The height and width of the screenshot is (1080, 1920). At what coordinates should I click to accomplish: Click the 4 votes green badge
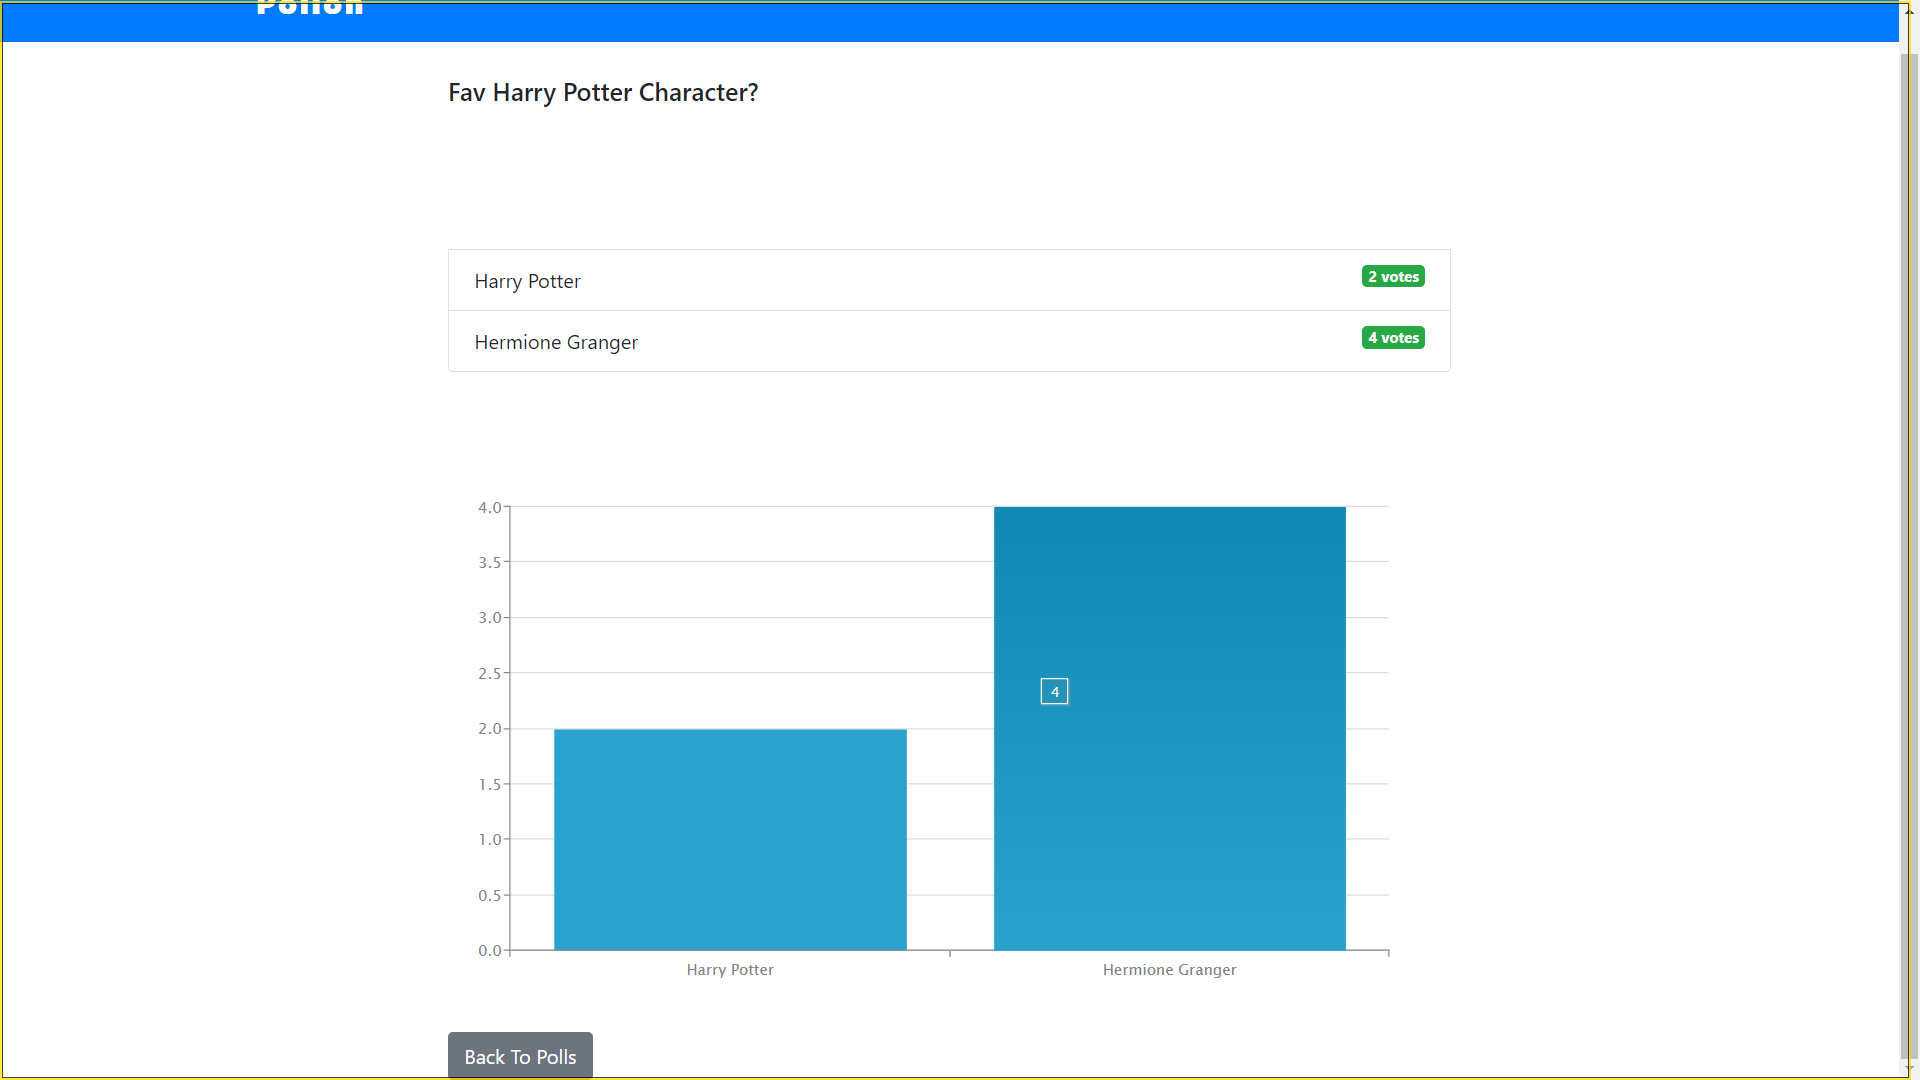click(x=1392, y=338)
